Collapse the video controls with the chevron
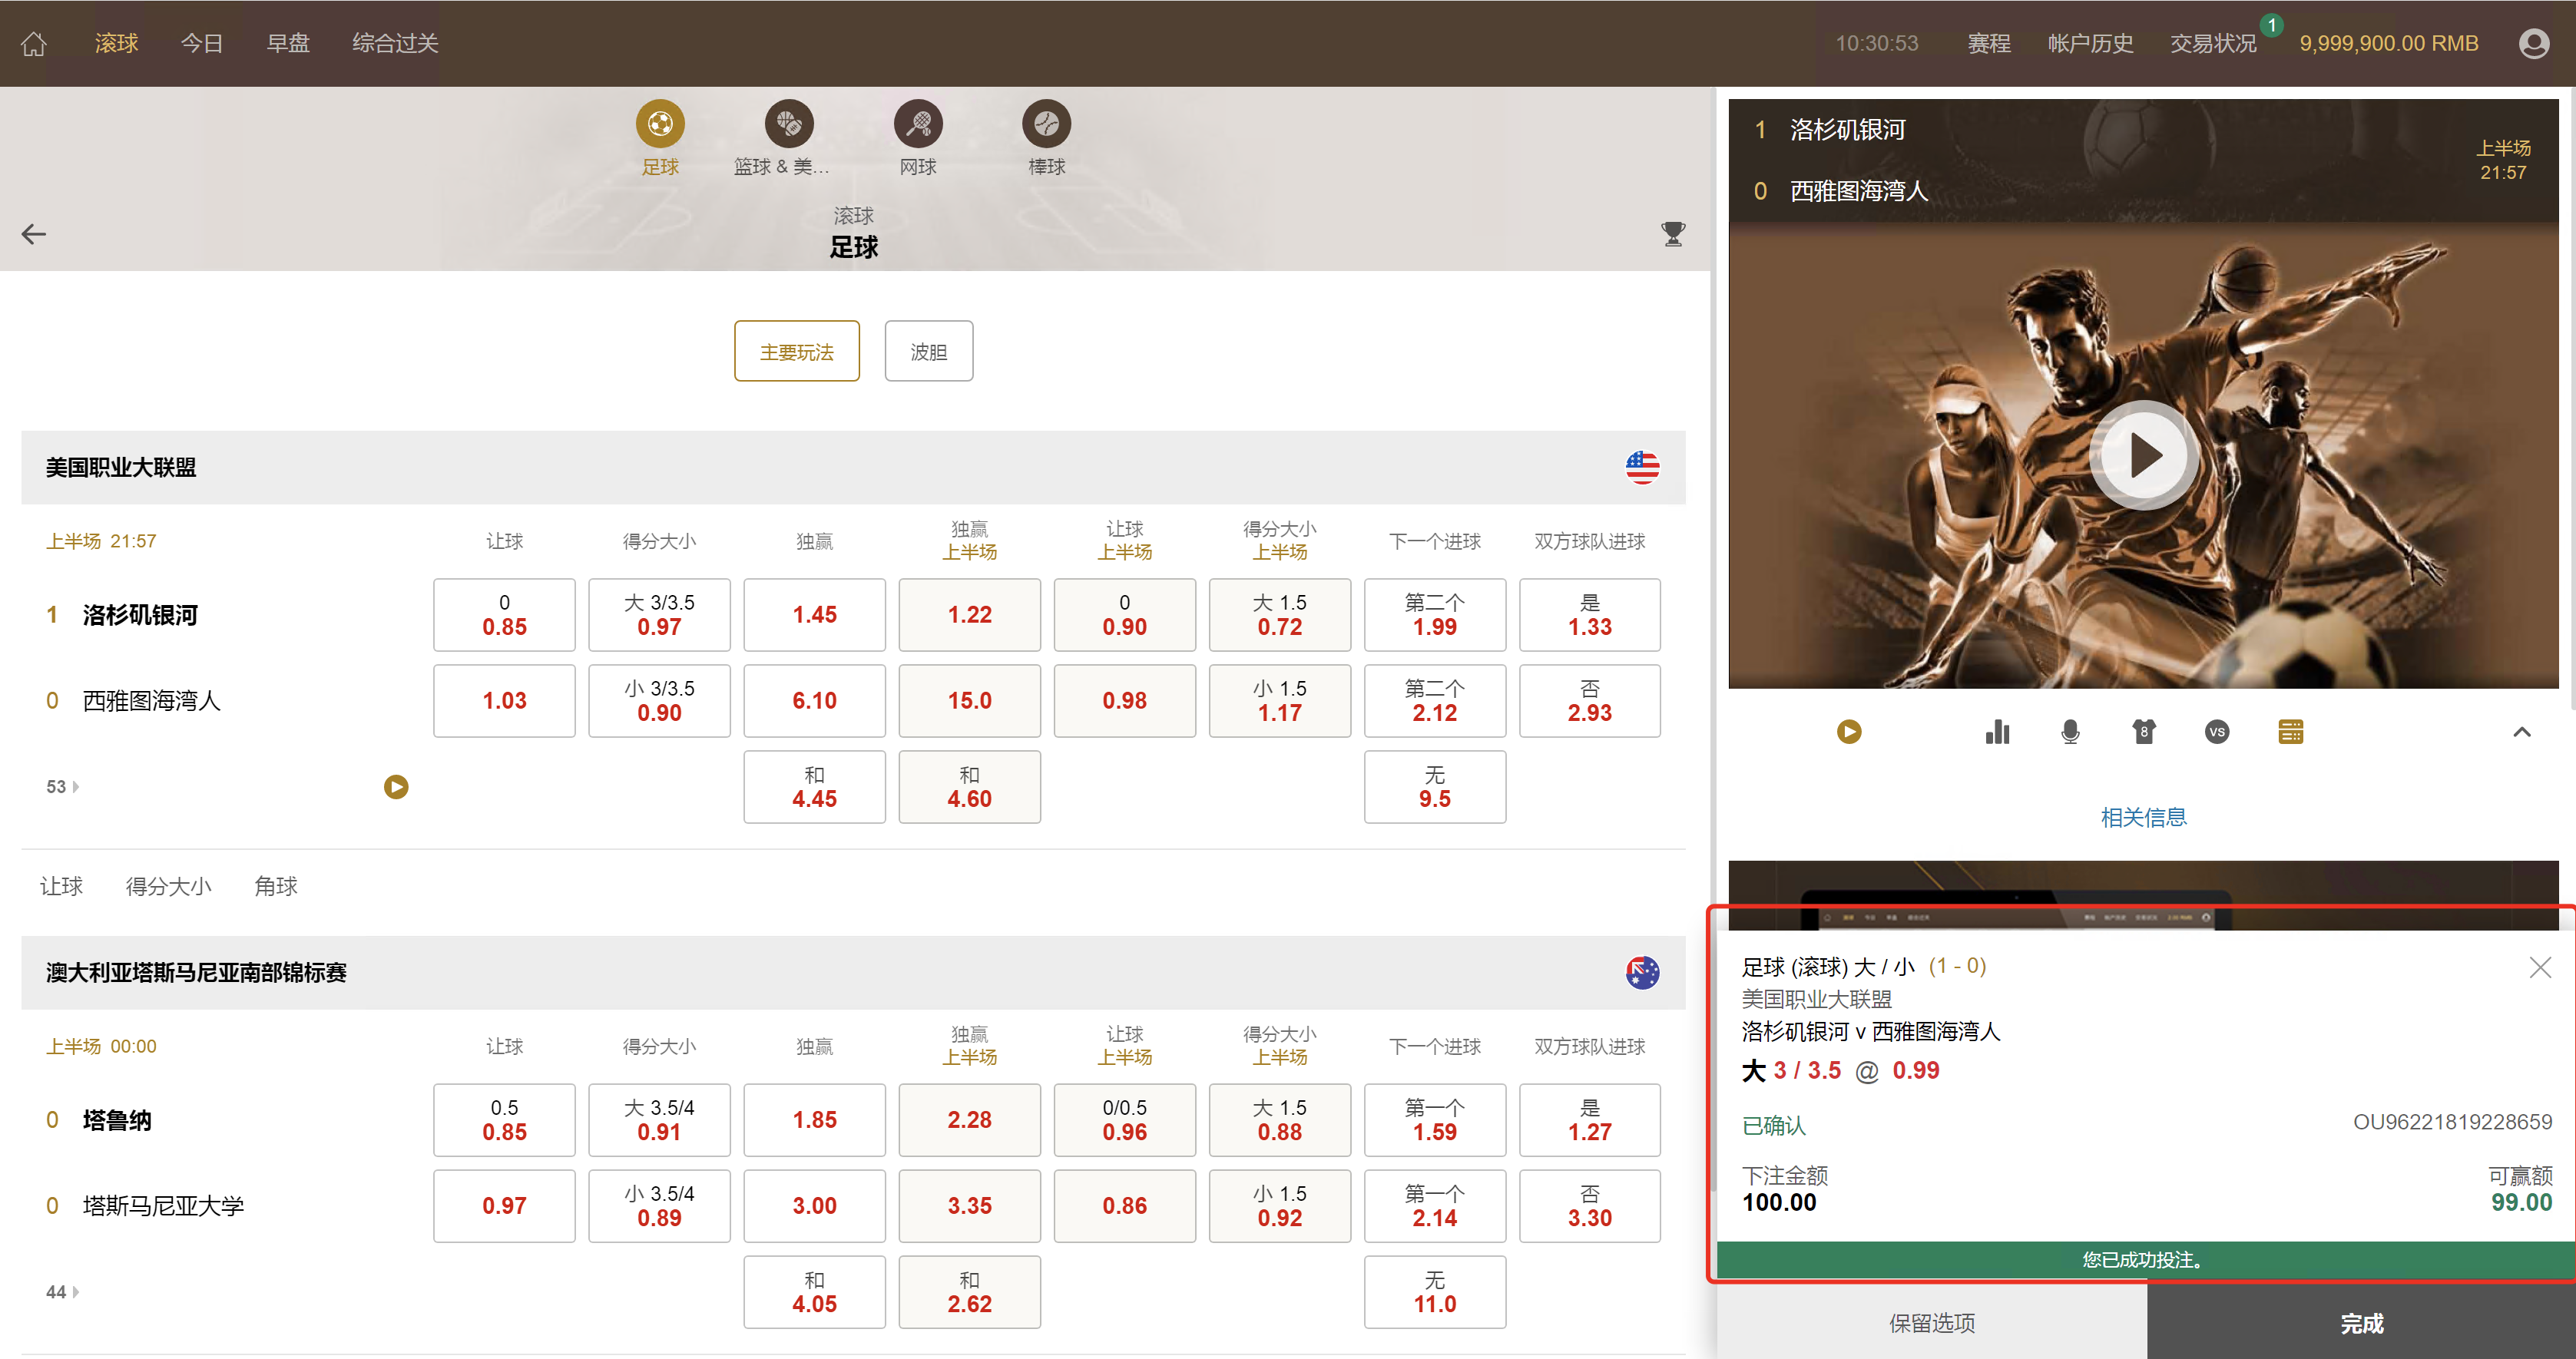 click(x=2522, y=732)
